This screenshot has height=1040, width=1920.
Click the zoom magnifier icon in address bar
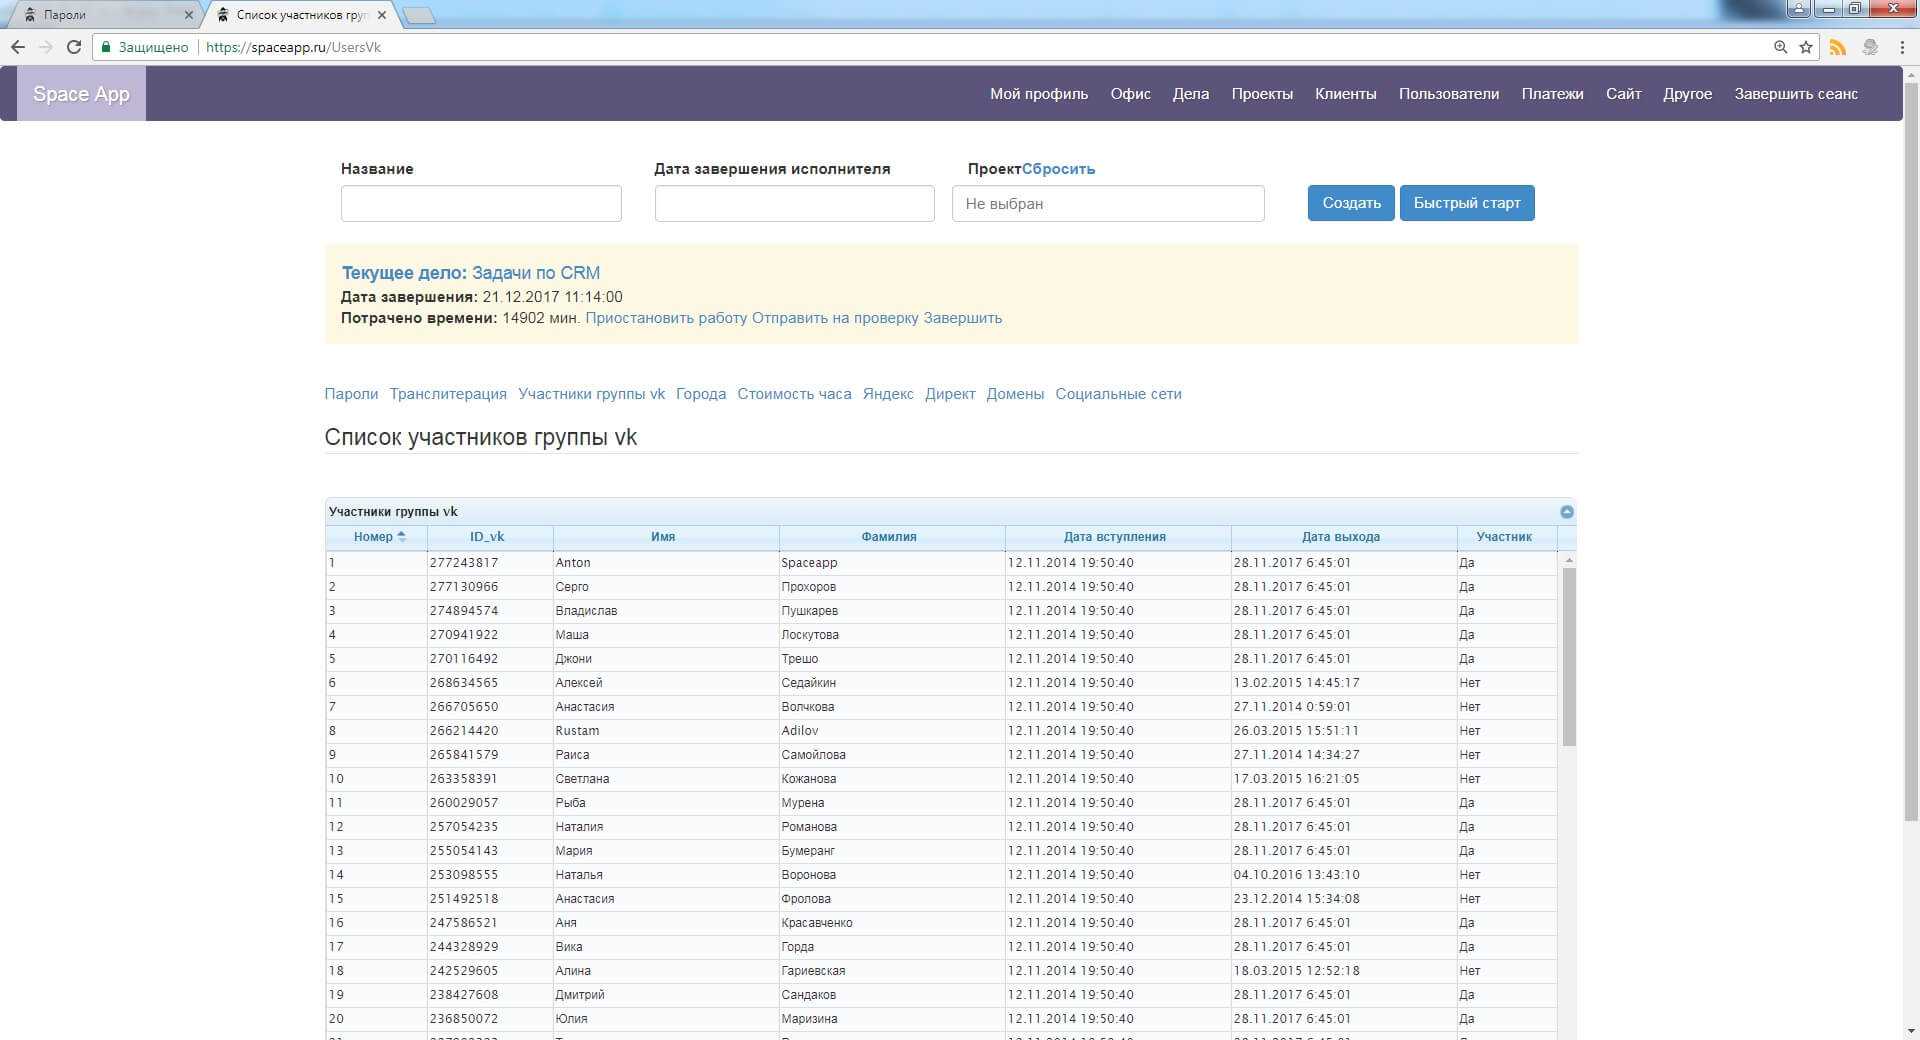pyautogui.click(x=1780, y=47)
